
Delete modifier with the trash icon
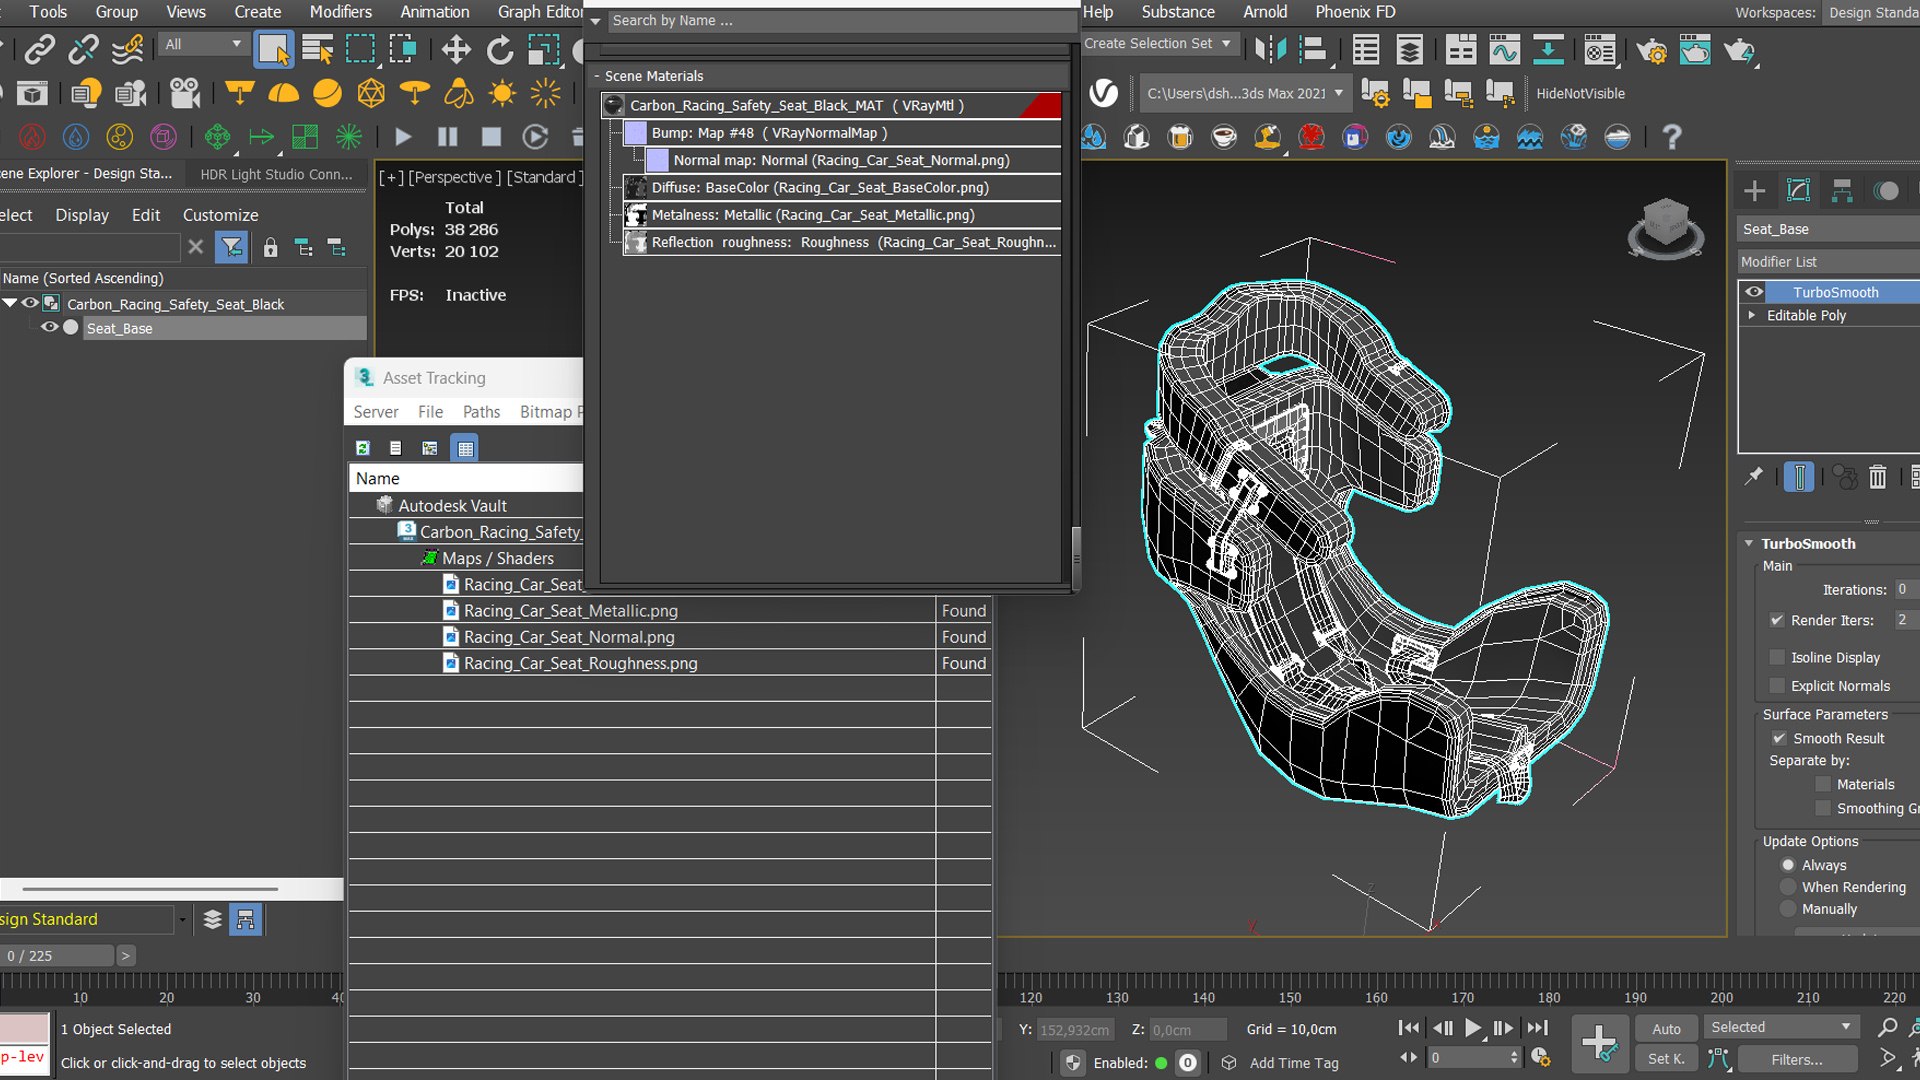pos(1877,477)
